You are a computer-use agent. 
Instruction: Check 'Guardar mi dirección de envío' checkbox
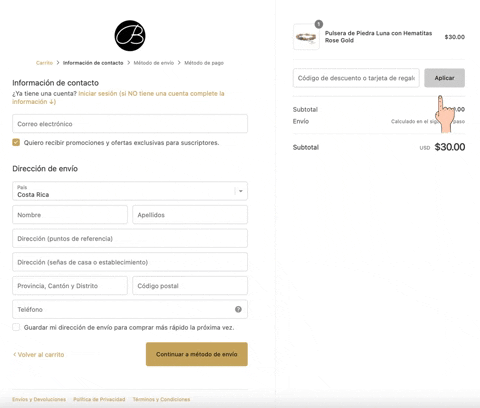16,327
